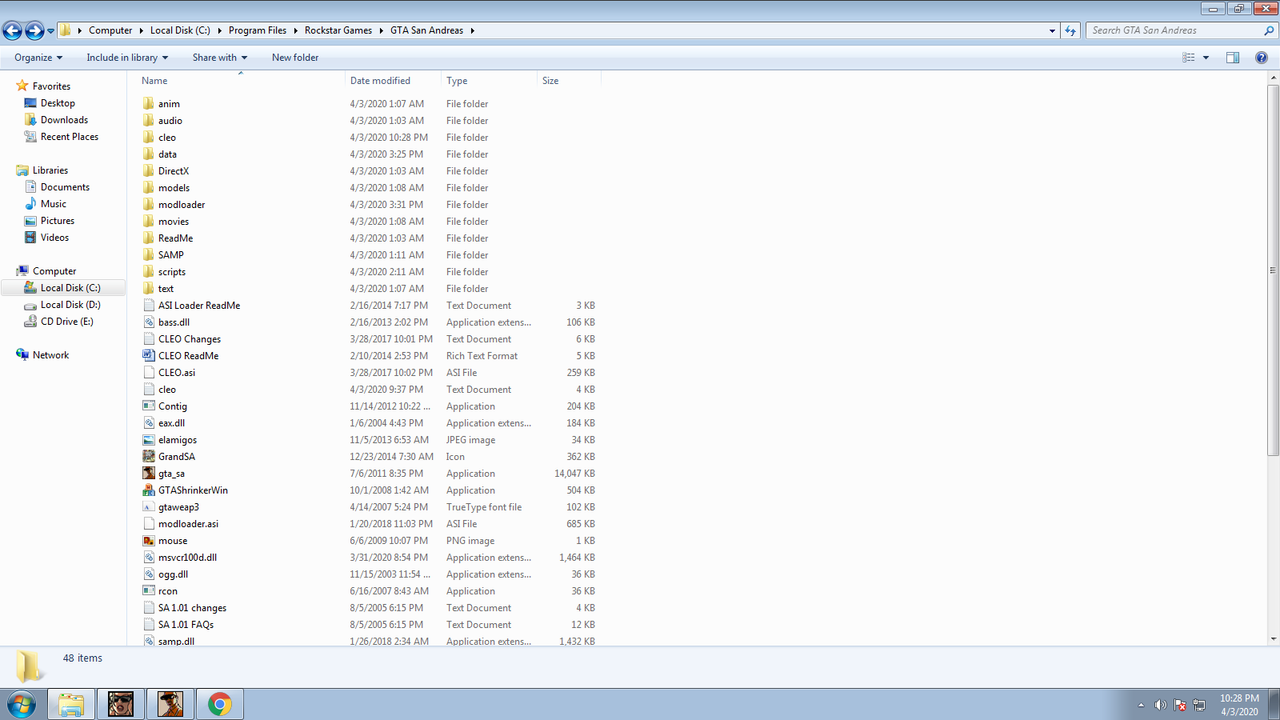1280x720 pixels.
Task: Click Computer in the breadcrumb path
Action: 110,31
